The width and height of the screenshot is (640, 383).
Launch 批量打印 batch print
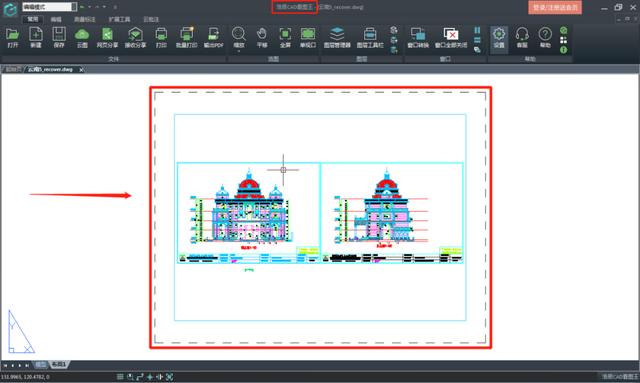point(187,38)
